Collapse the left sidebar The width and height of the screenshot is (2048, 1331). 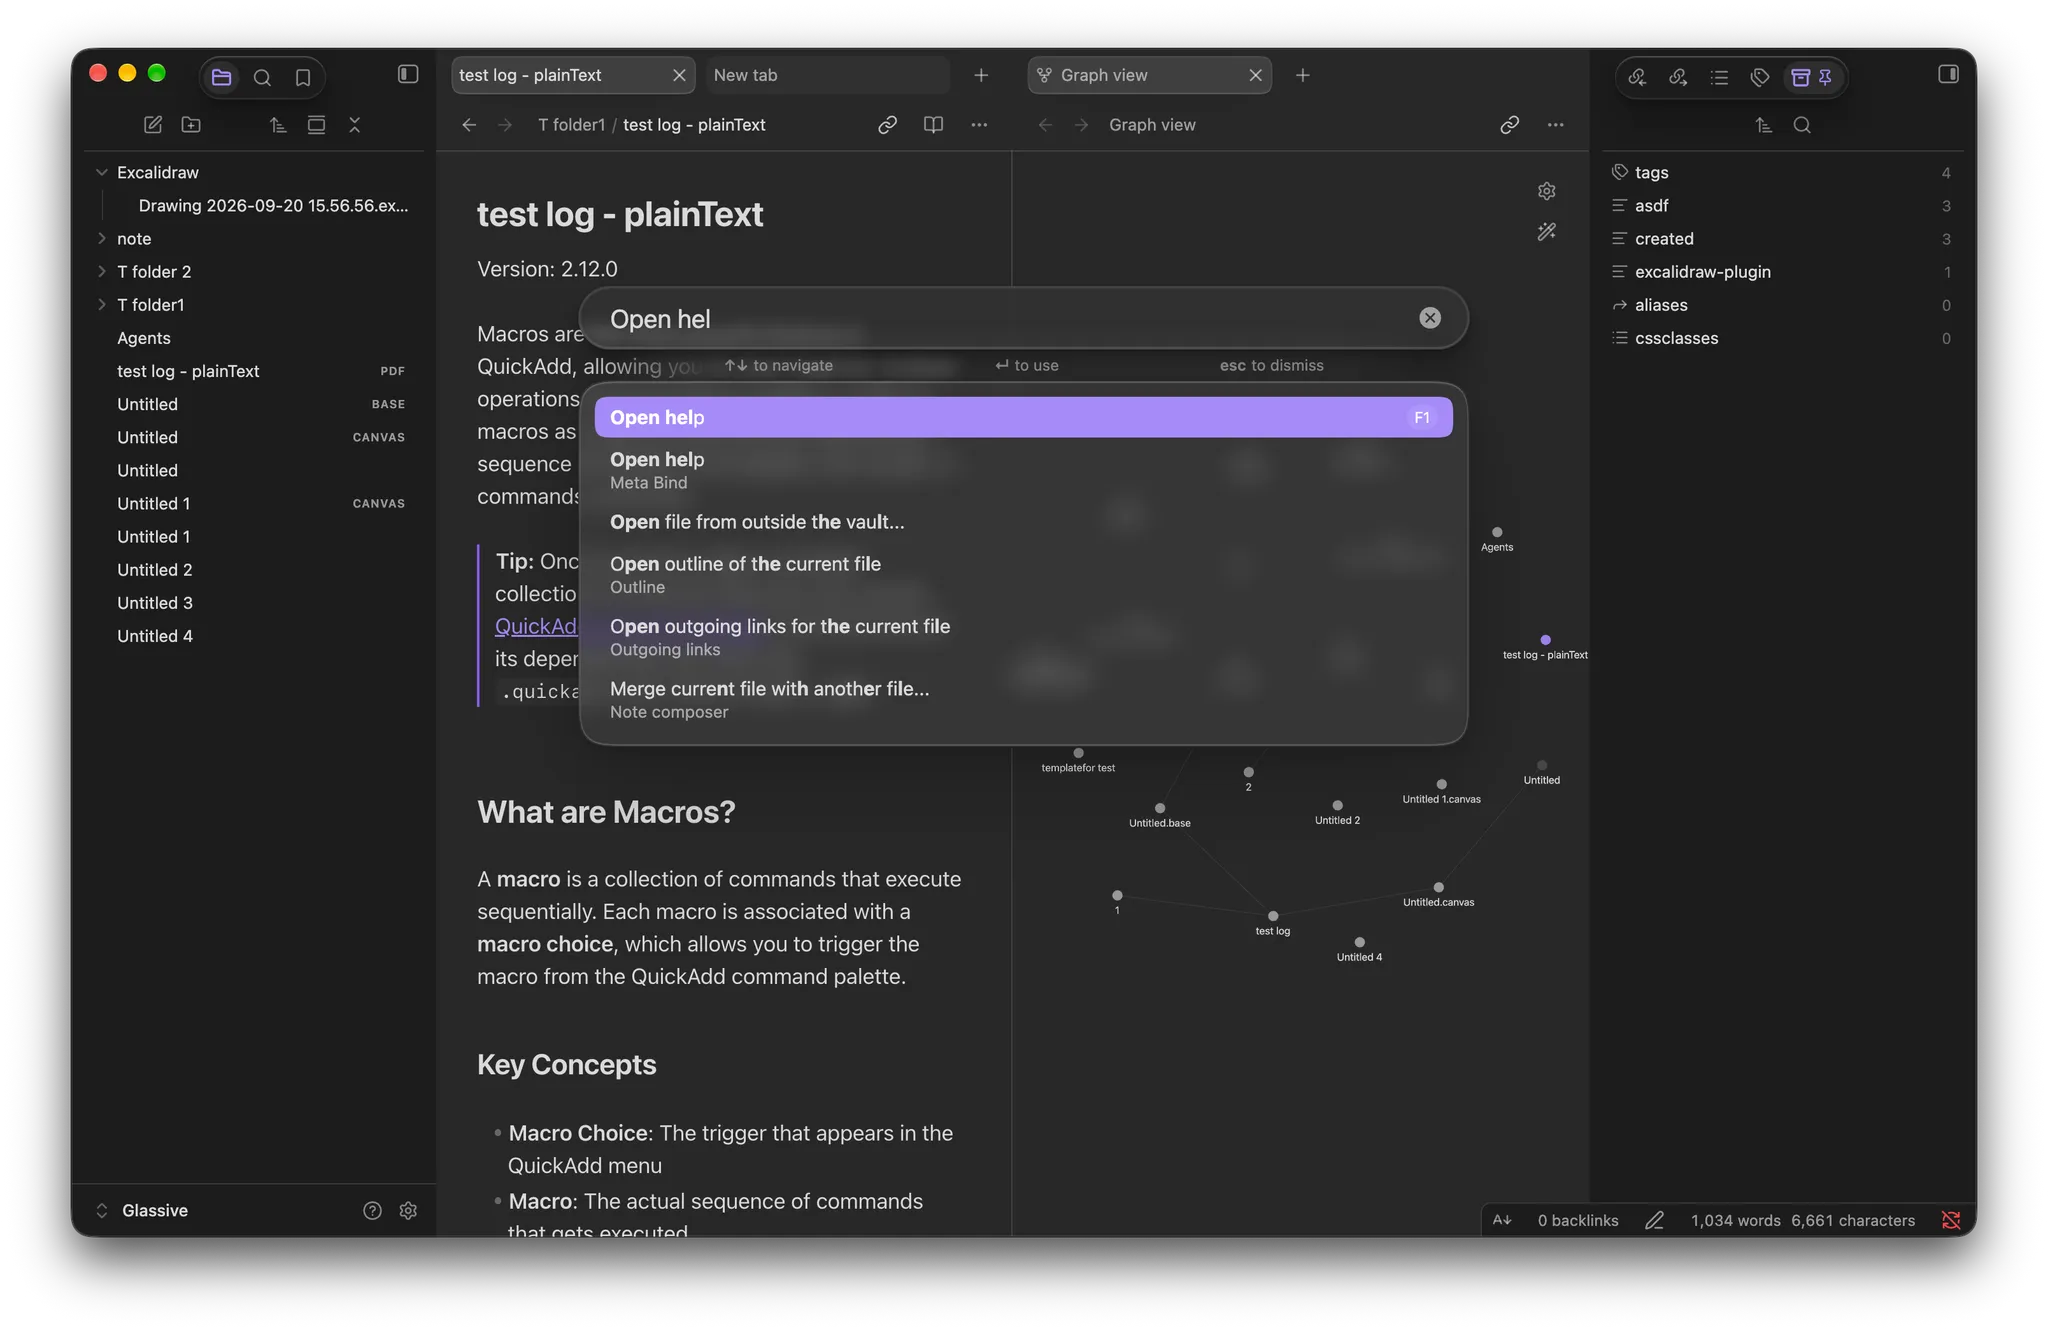point(408,74)
